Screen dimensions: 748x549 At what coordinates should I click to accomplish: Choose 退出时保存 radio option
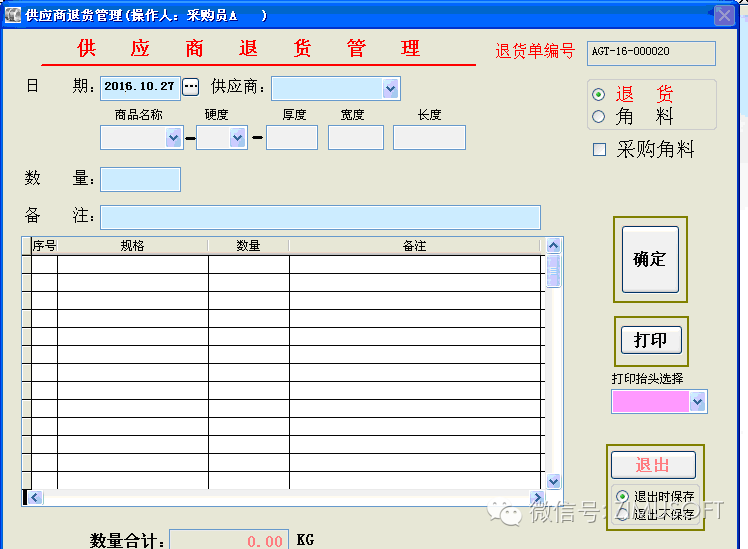coord(622,496)
